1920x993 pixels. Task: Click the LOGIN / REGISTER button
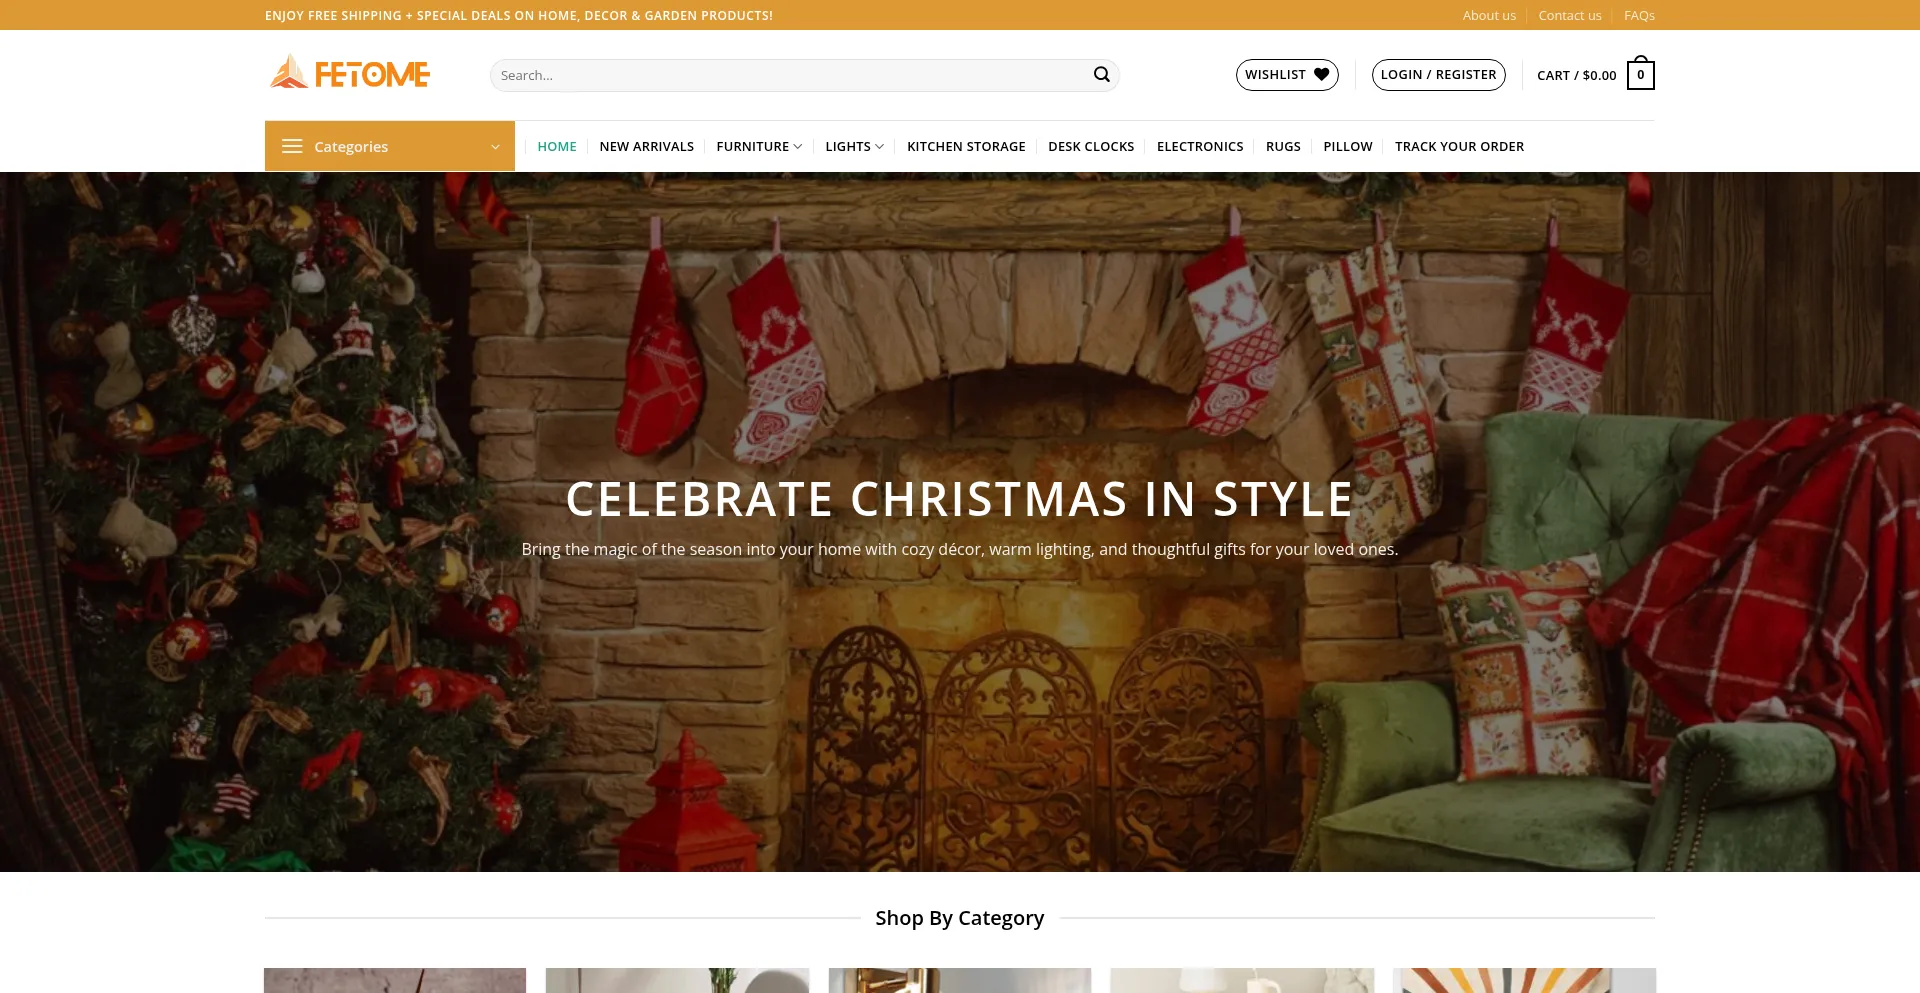click(x=1438, y=74)
